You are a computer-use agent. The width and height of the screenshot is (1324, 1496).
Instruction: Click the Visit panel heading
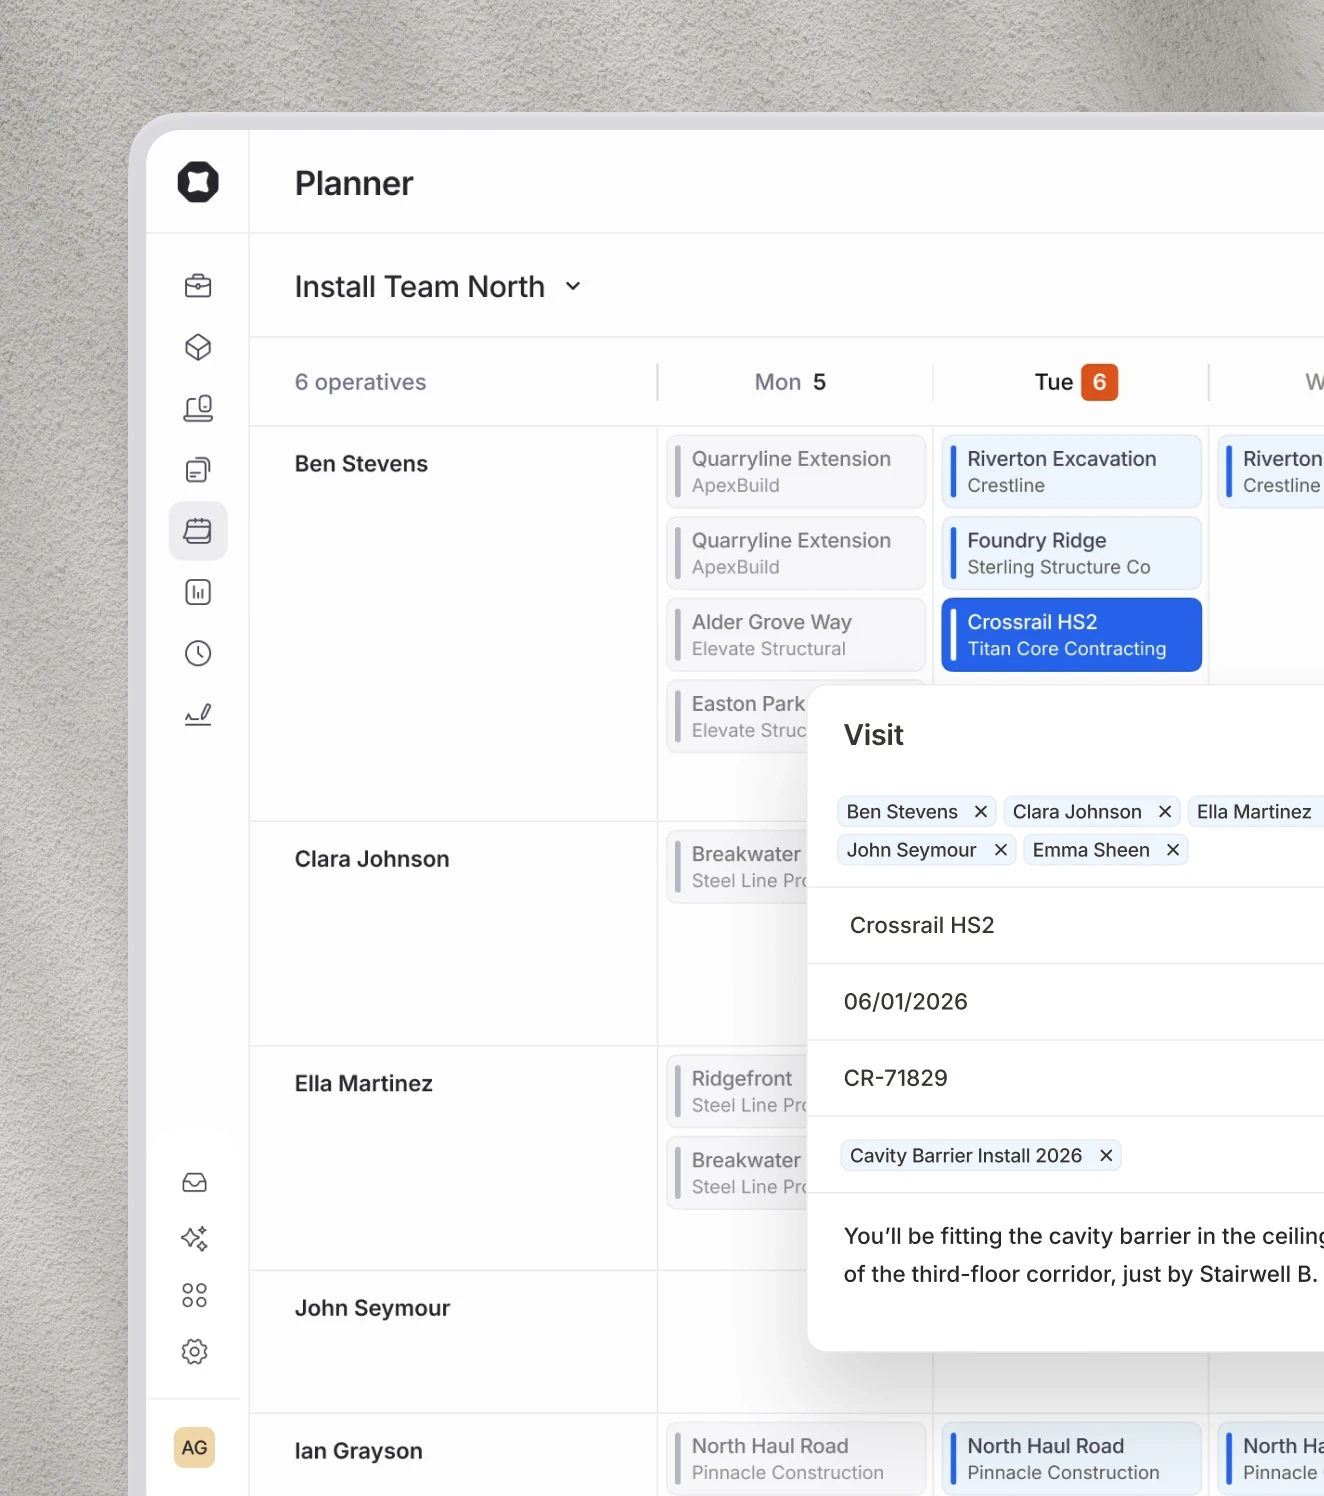click(874, 735)
